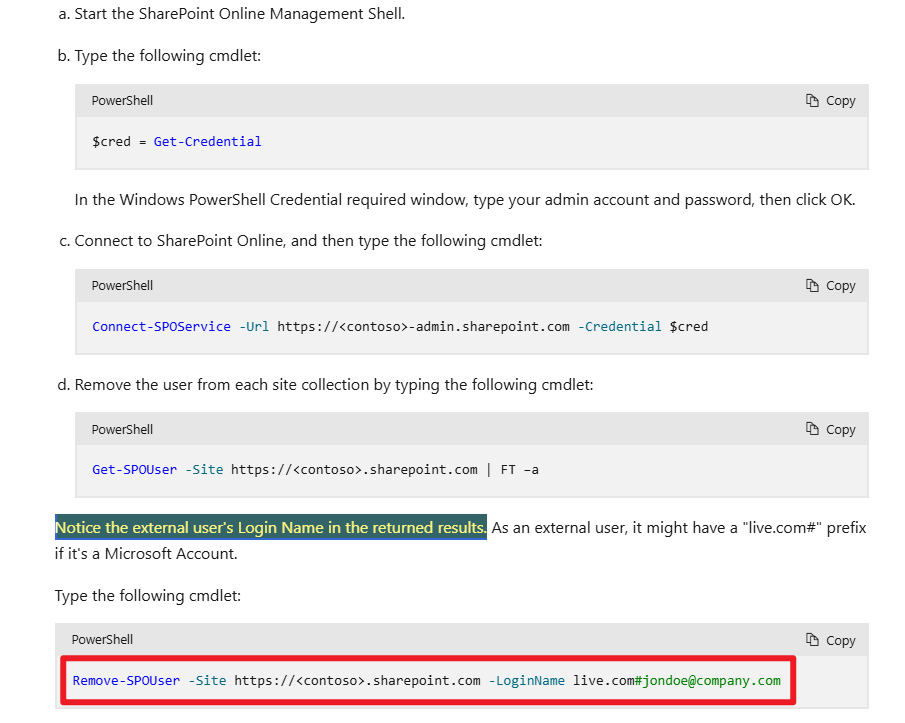Click the PowerShell label above Remove-SPOUser
This screenshot has height=723, width=905.
pyautogui.click(x=102, y=639)
